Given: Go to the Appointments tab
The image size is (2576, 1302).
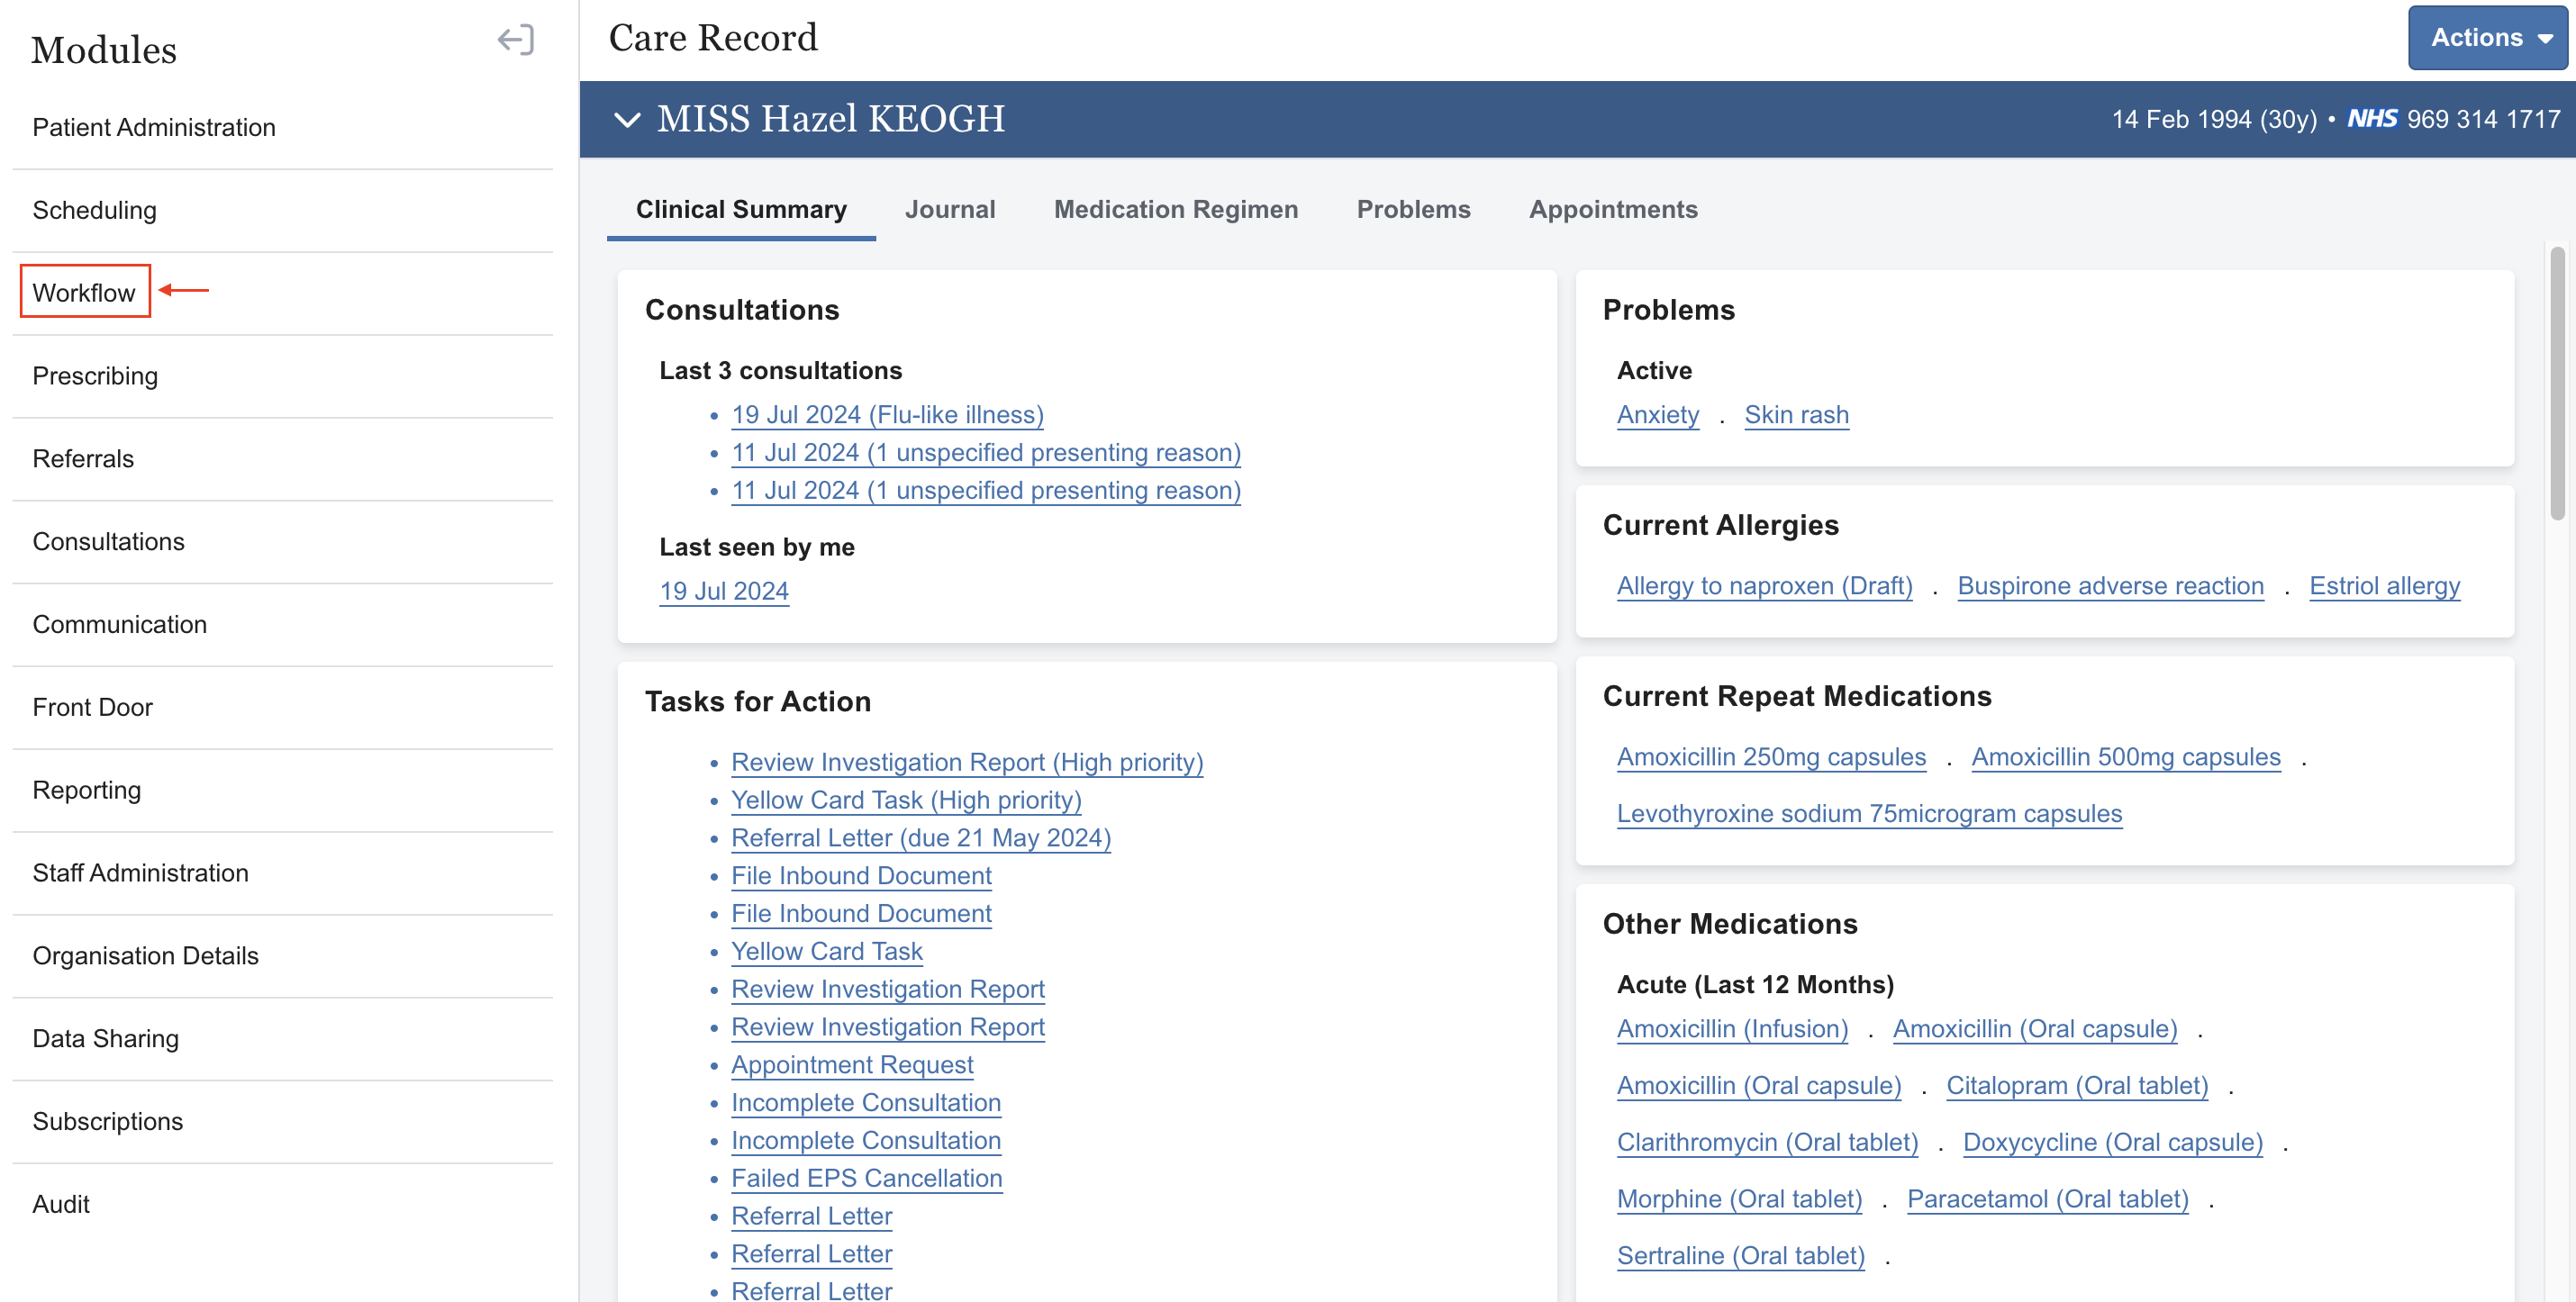Looking at the screenshot, I should click(1612, 209).
